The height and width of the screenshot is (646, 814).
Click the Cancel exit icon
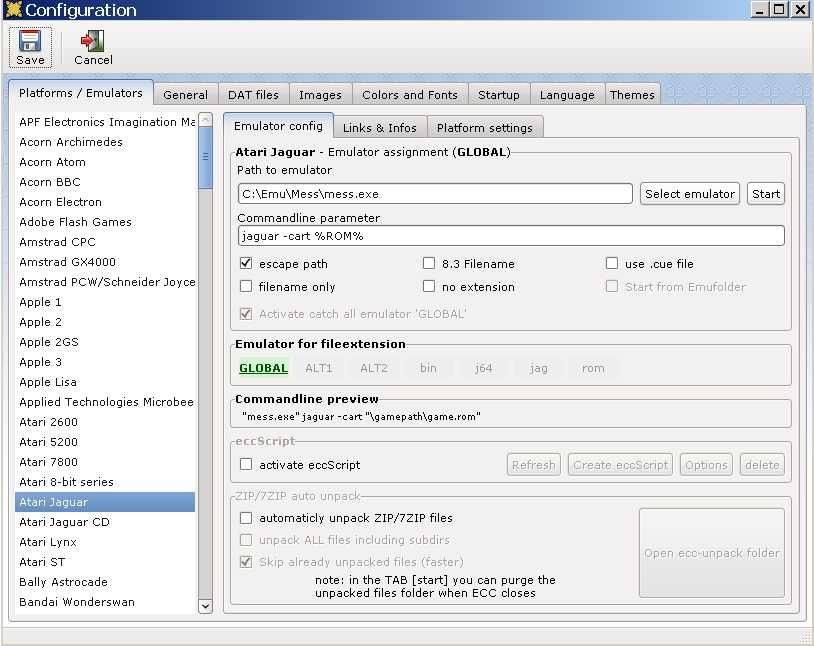[92, 41]
